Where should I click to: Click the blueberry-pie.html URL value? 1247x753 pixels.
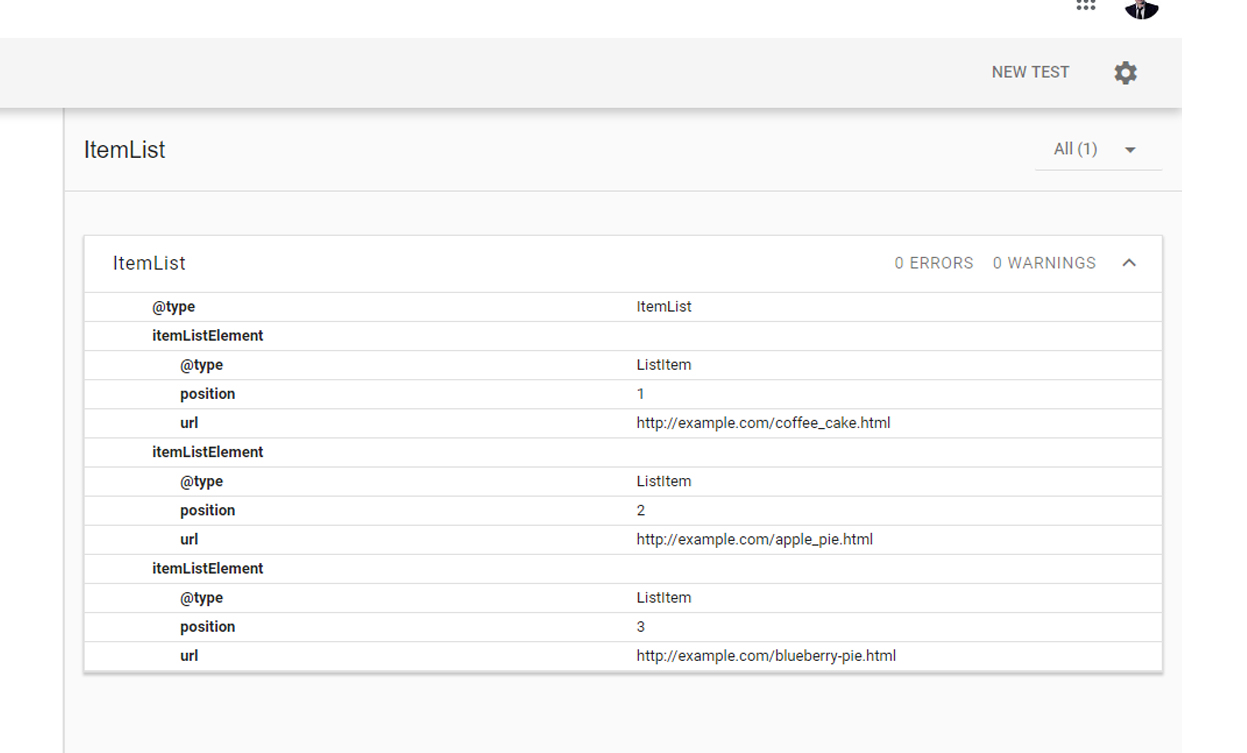click(x=766, y=656)
